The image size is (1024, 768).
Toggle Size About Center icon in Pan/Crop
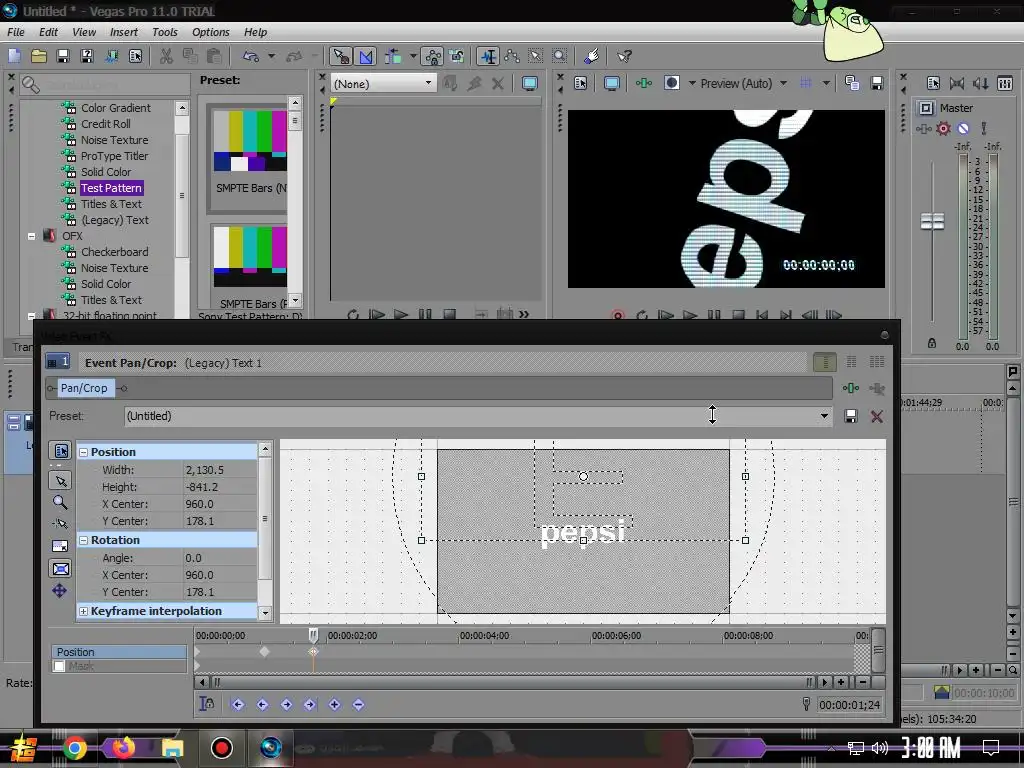pyautogui.click(x=60, y=569)
